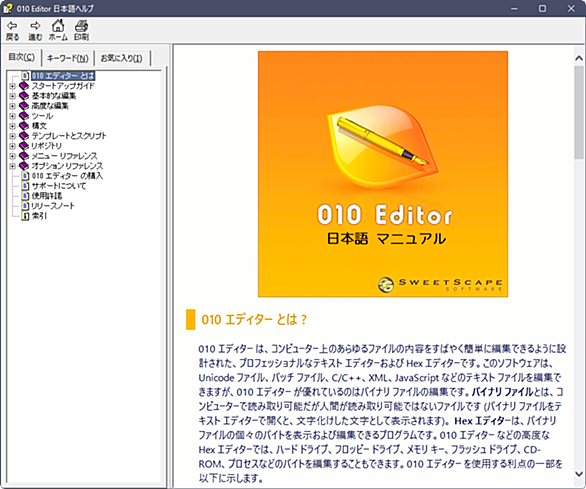
Task: Click the content pane scroll up arrow
Action: [579, 58]
